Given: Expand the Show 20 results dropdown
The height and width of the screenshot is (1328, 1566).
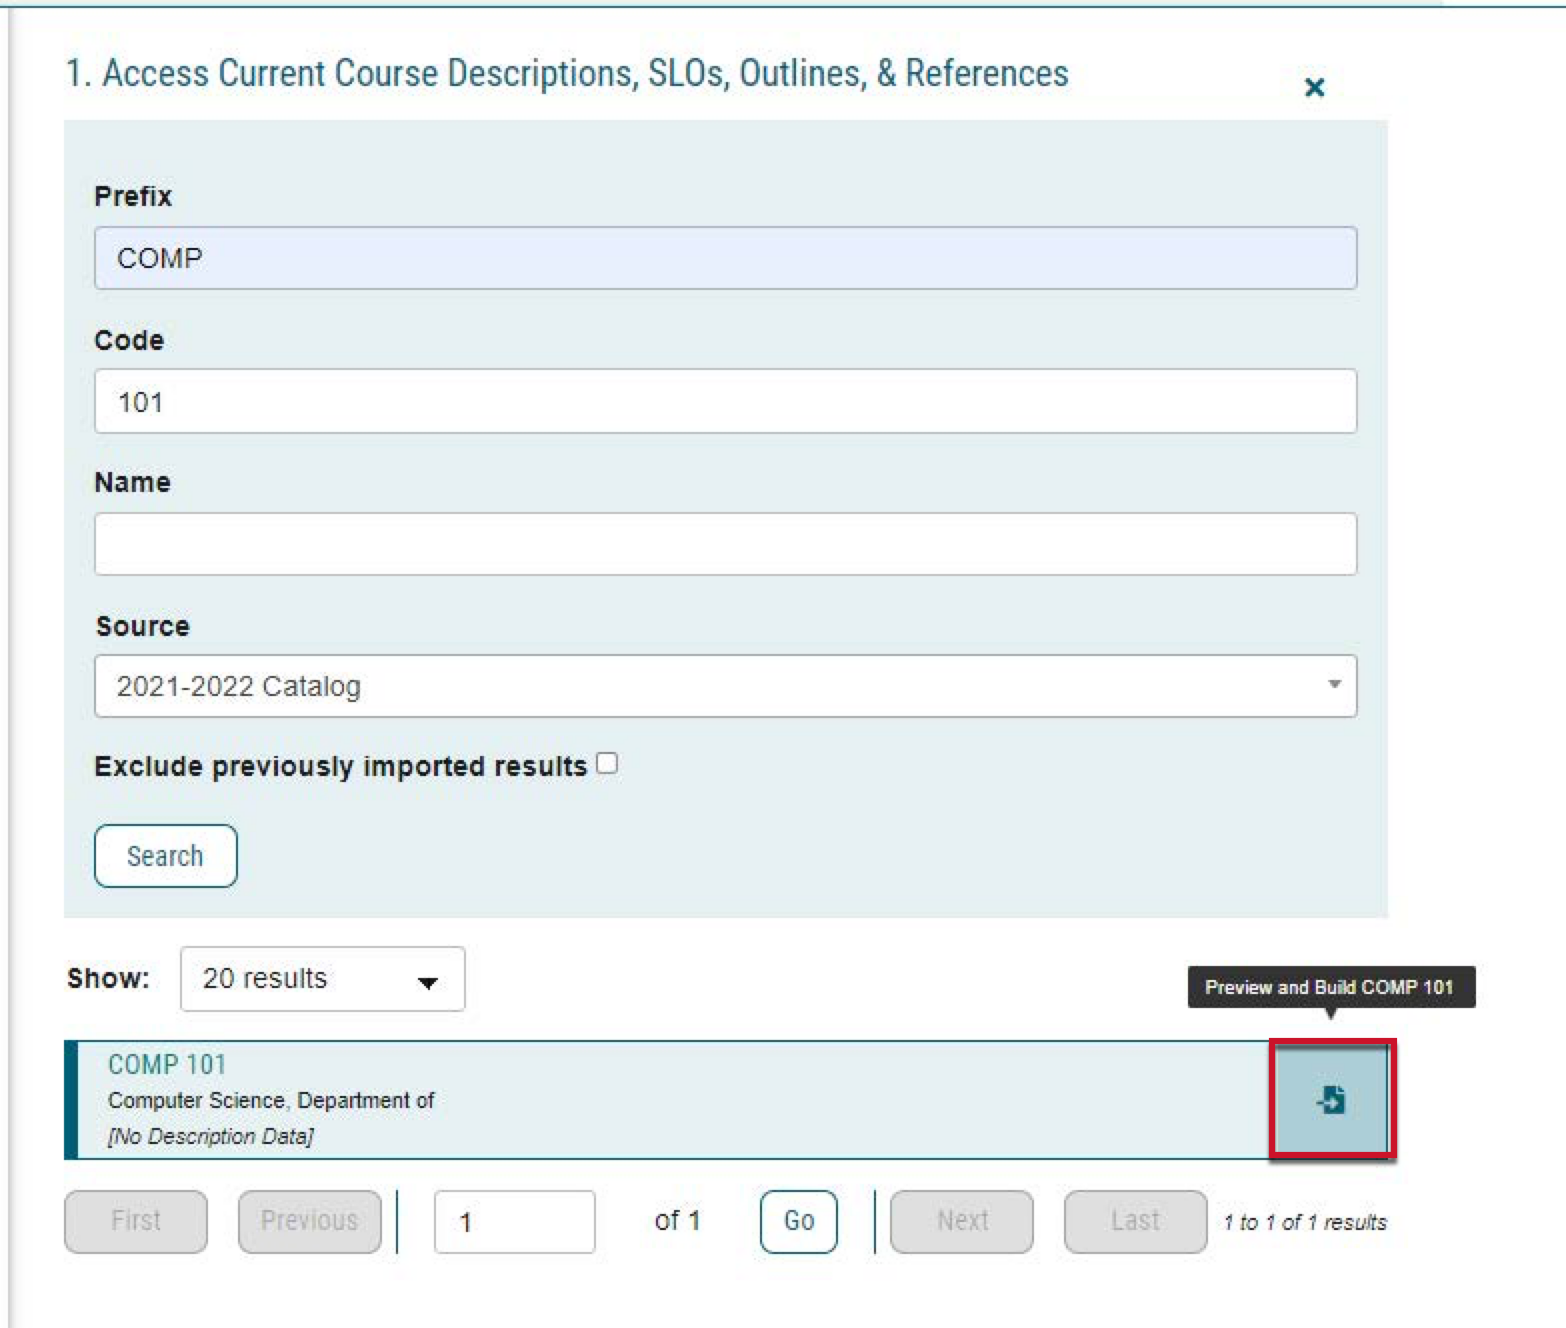Looking at the screenshot, I should pos(322,978).
